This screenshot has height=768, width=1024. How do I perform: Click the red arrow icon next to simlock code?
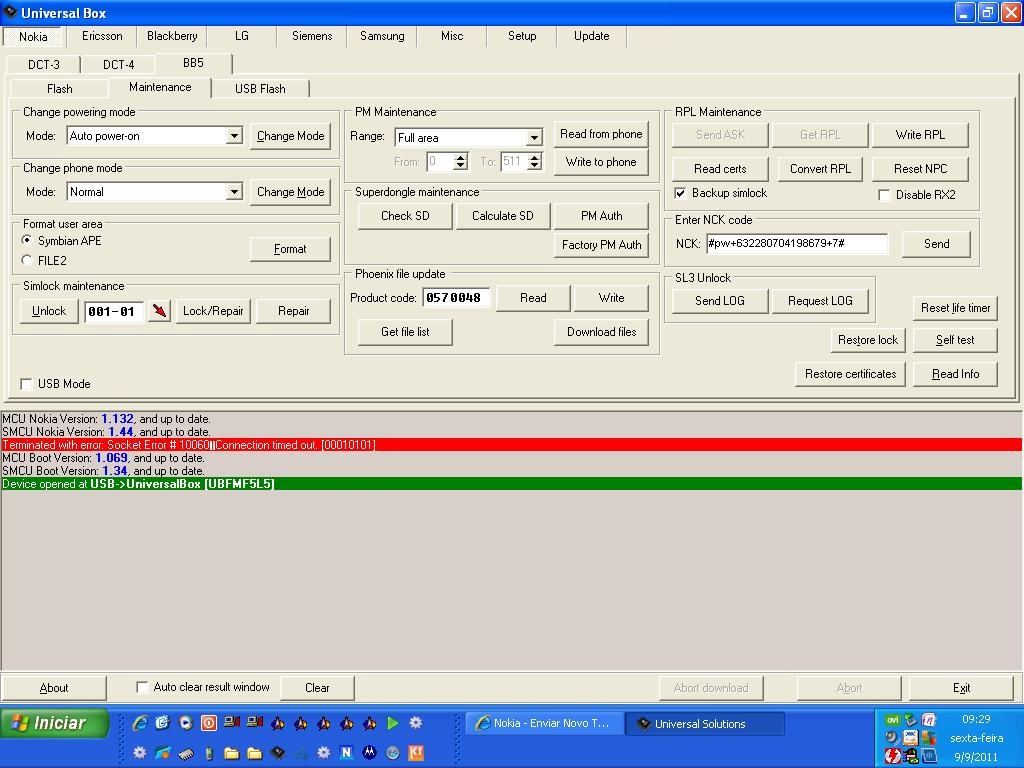tap(159, 311)
